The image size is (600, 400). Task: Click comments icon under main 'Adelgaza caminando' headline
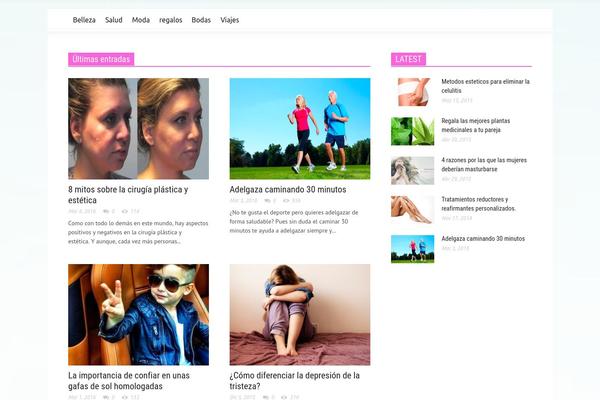[x=267, y=201]
